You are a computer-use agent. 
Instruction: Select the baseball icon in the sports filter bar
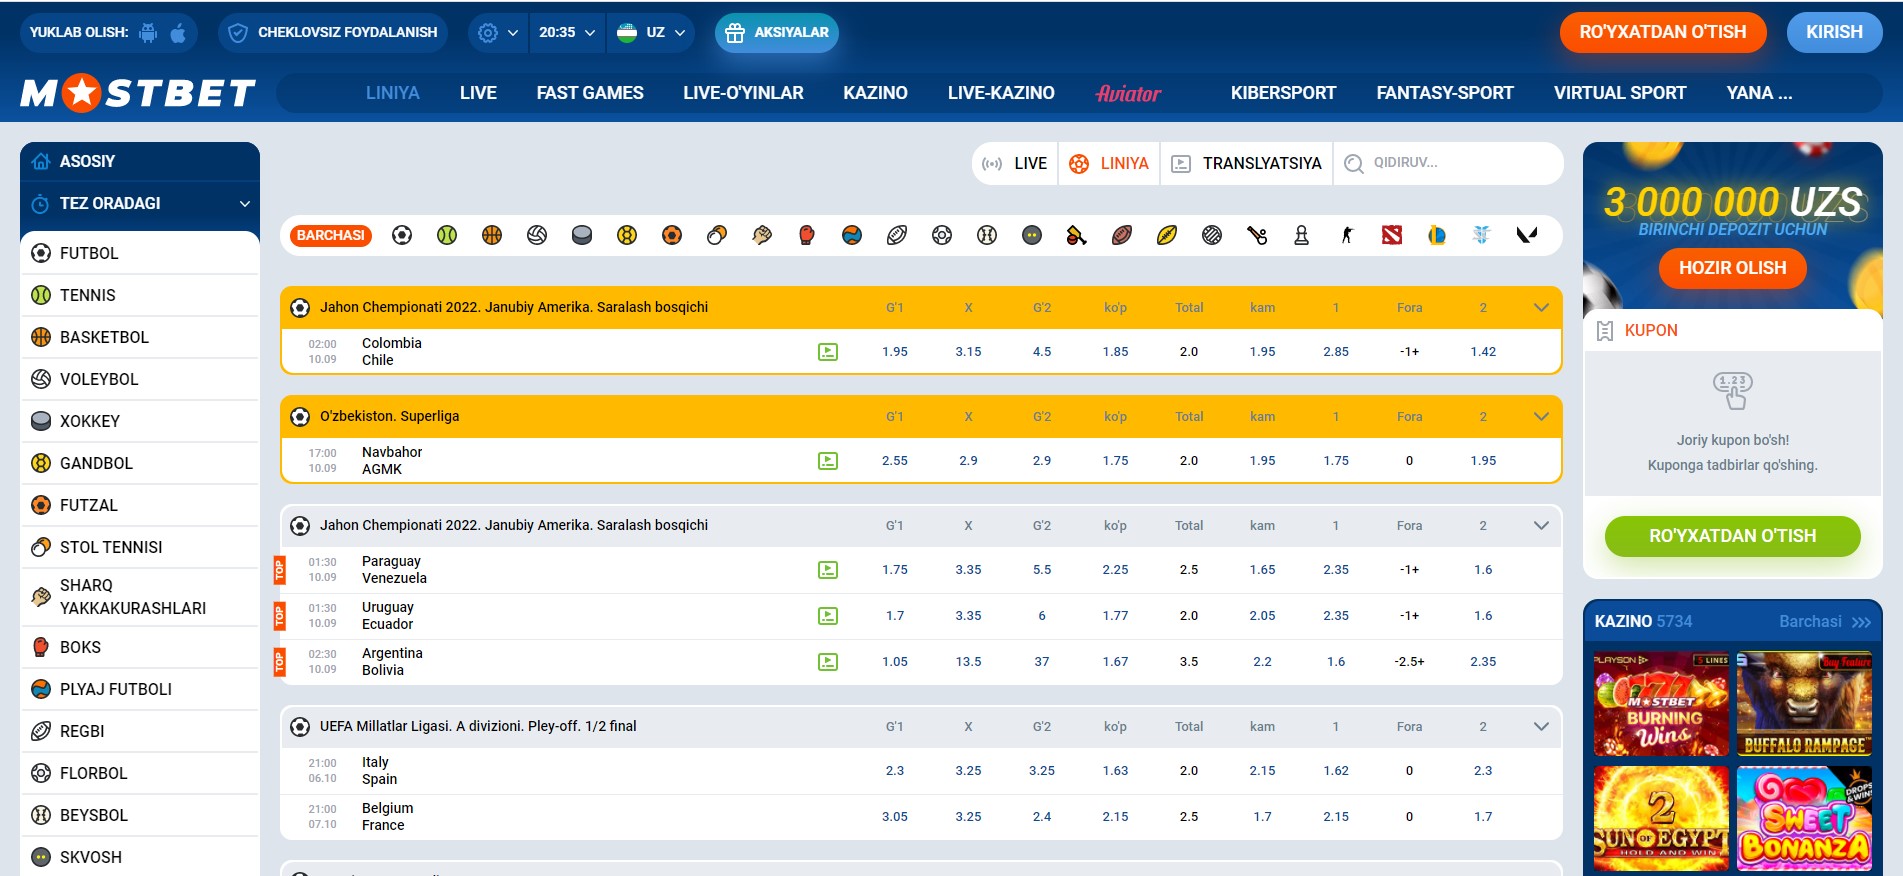pos(987,235)
